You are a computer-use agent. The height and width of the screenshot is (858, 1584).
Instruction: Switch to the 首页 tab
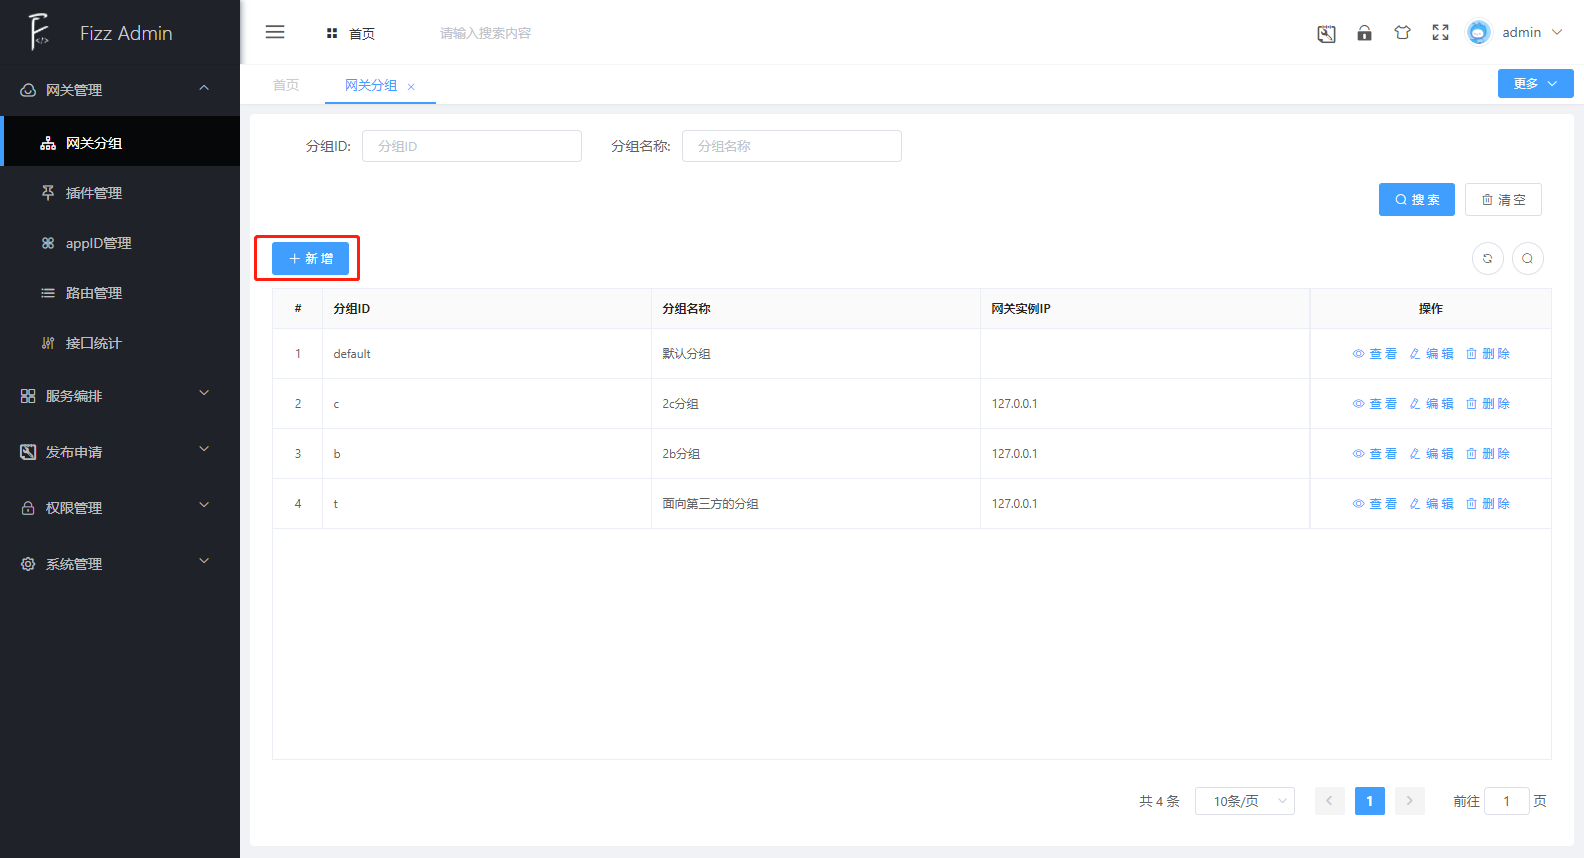[286, 85]
